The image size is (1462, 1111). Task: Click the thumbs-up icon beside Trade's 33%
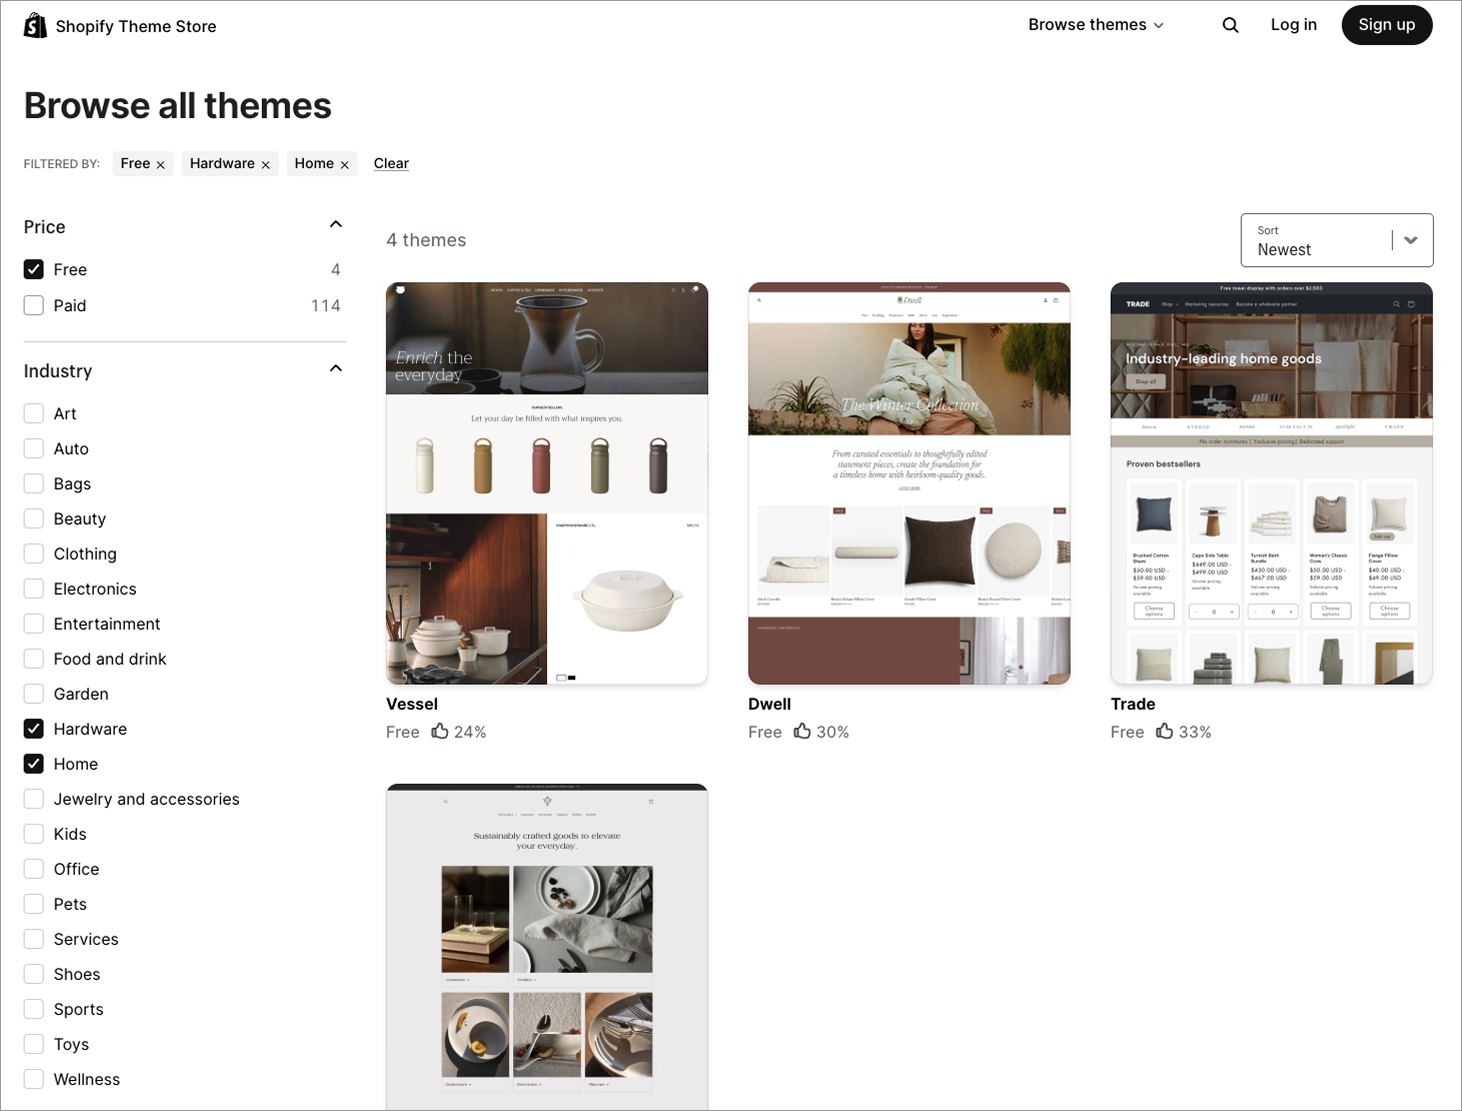tap(1163, 731)
